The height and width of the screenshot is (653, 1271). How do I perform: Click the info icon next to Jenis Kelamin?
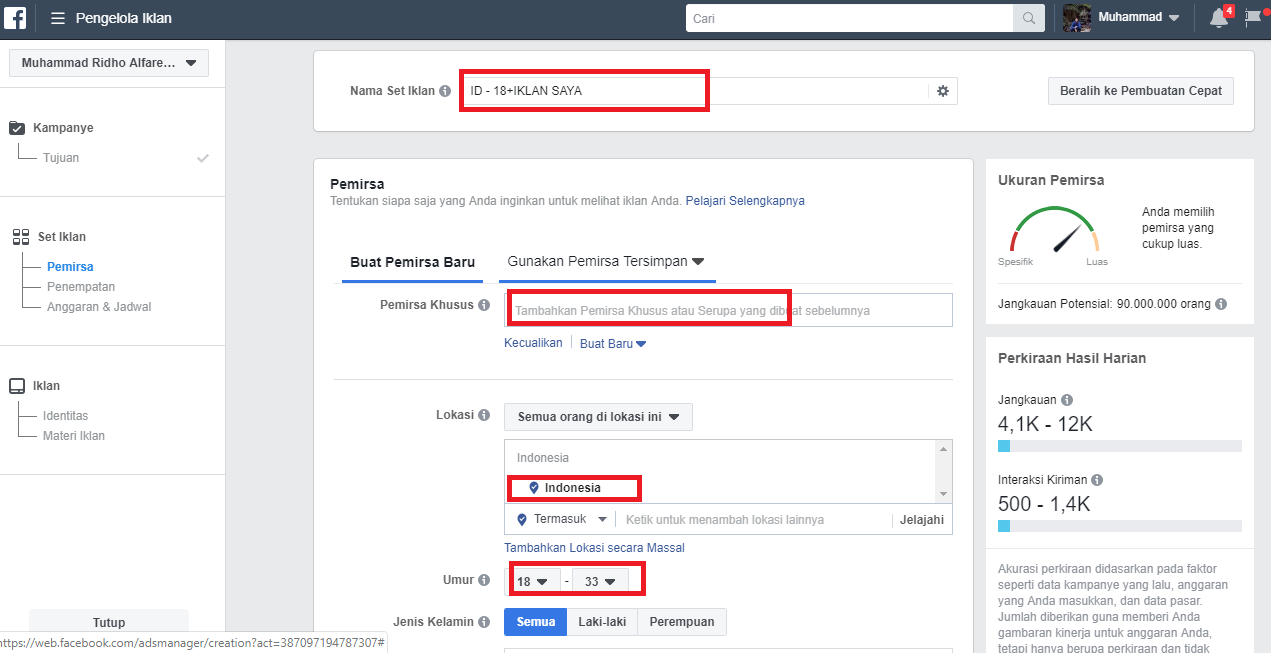(x=484, y=622)
